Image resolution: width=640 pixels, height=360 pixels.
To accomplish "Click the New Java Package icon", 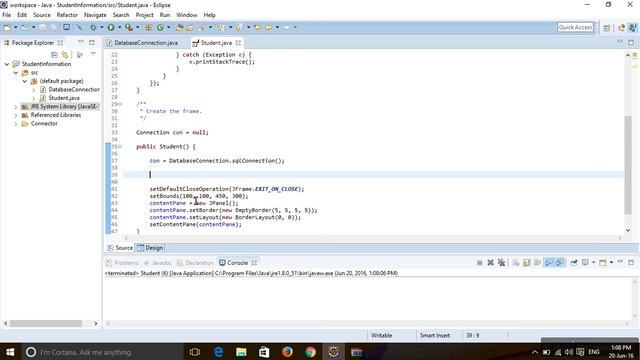I will [x=149, y=27].
